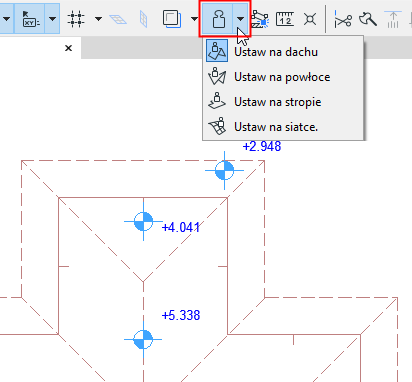Click the greyed upward arrow icon
Screen dimensions: 412x382
[x=393, y=19]
